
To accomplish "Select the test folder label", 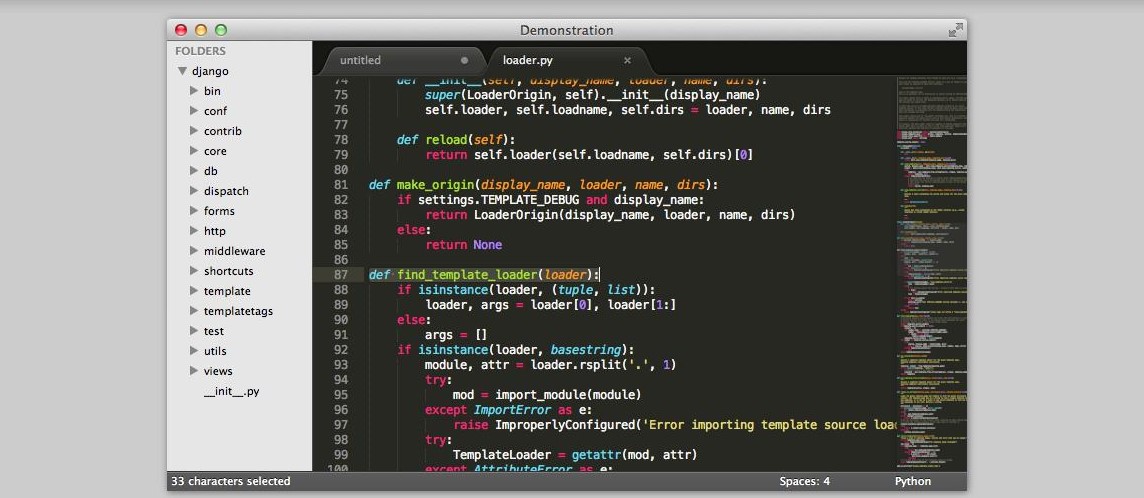I will point(214,331).
